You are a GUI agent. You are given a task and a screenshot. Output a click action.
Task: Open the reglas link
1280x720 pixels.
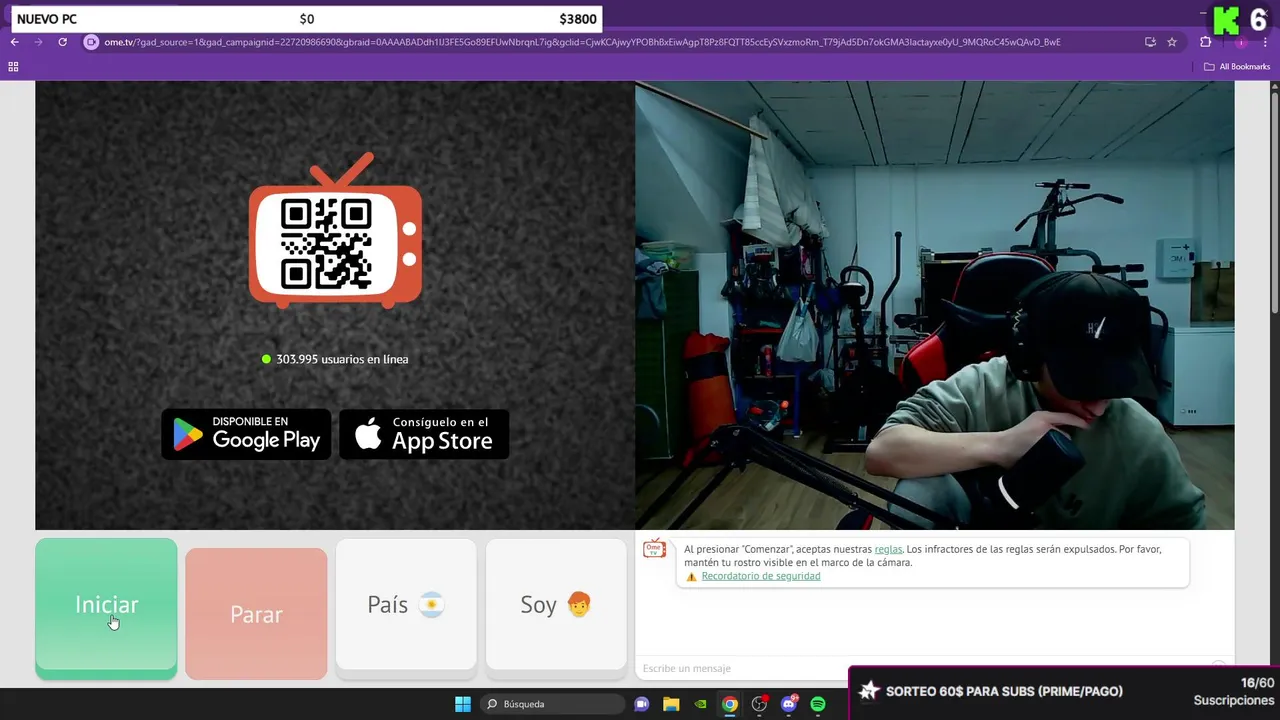[888, 549]
